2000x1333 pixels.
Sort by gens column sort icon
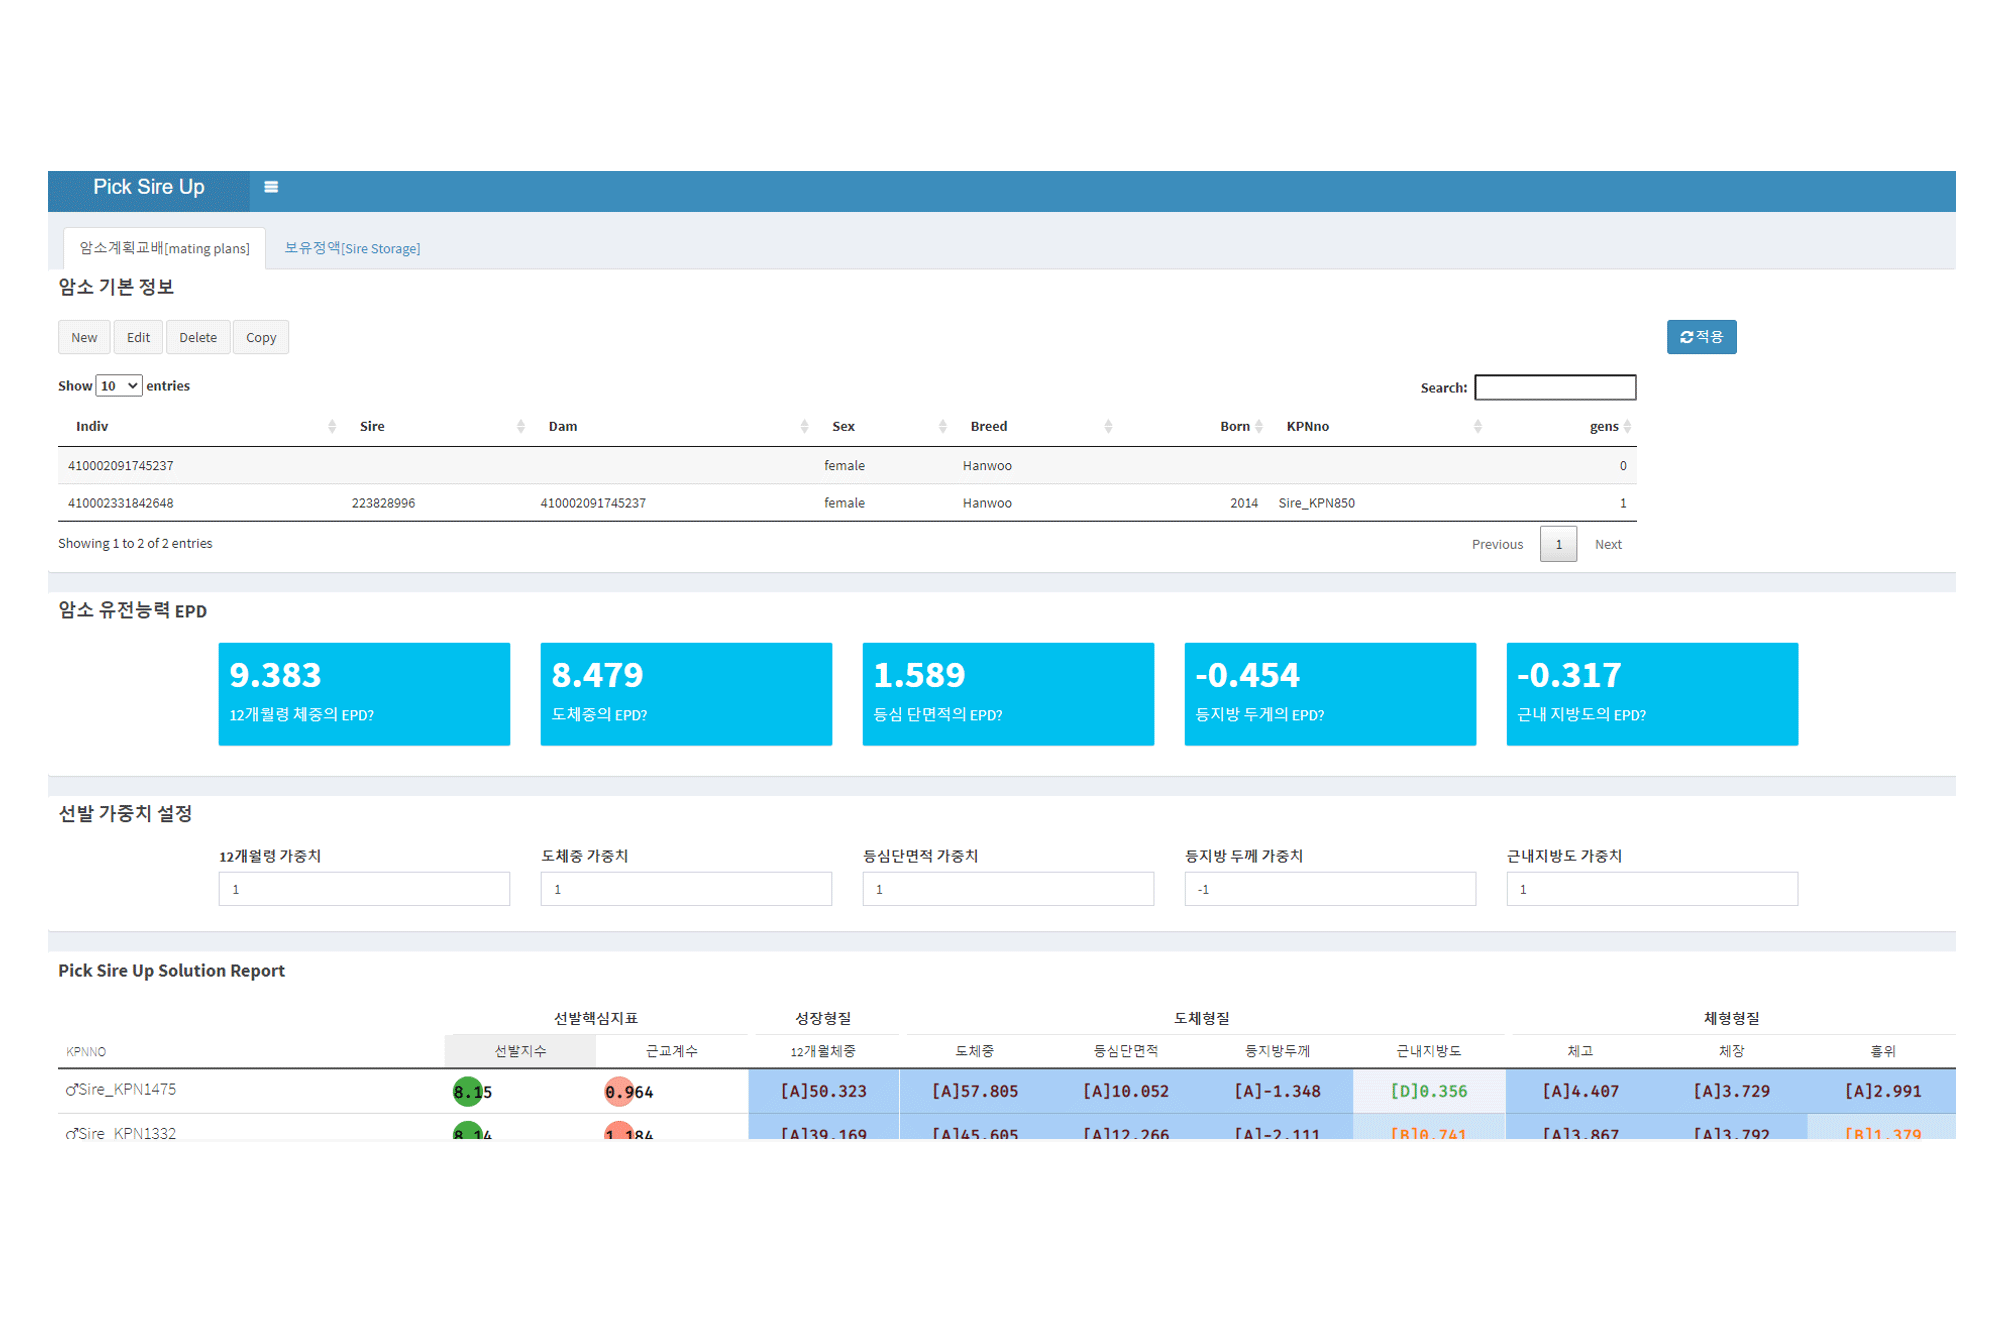[x=1627, y=427]
